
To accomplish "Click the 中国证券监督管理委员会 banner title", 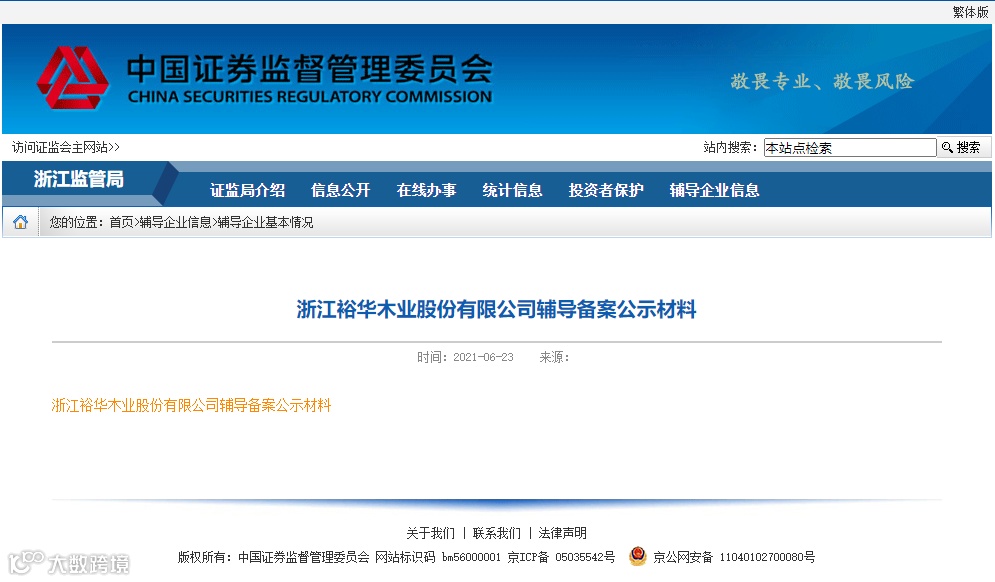I will click(310, 69).
